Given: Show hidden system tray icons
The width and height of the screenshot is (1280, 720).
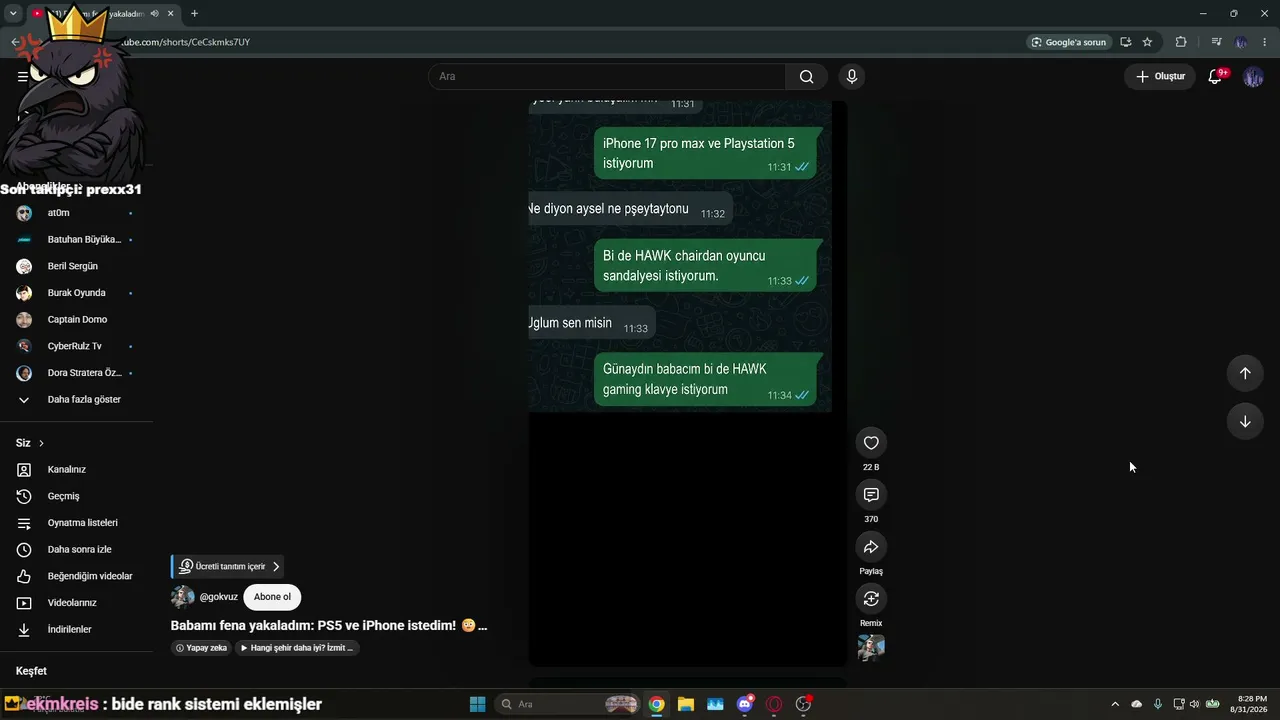Looking at the screenshot, I should click(x=1115, y=704).
